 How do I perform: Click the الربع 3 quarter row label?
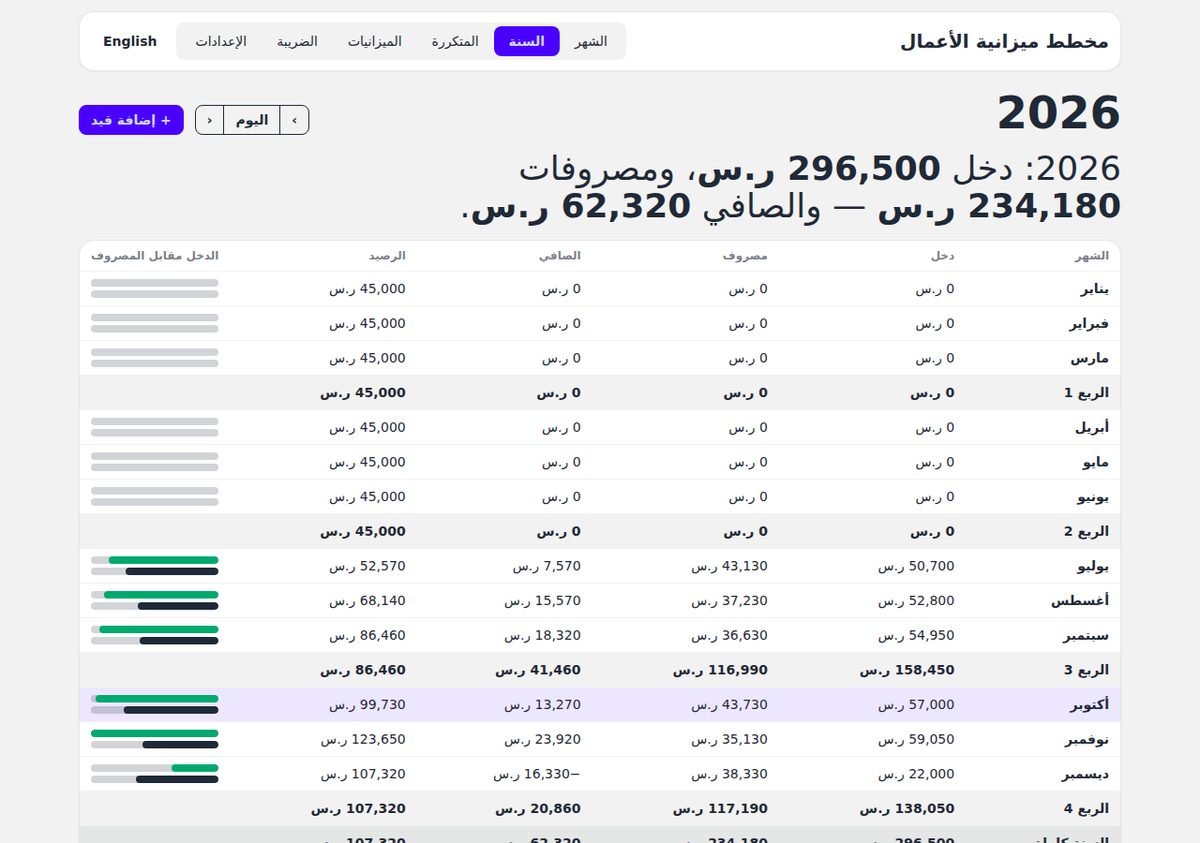[1086, 670]
